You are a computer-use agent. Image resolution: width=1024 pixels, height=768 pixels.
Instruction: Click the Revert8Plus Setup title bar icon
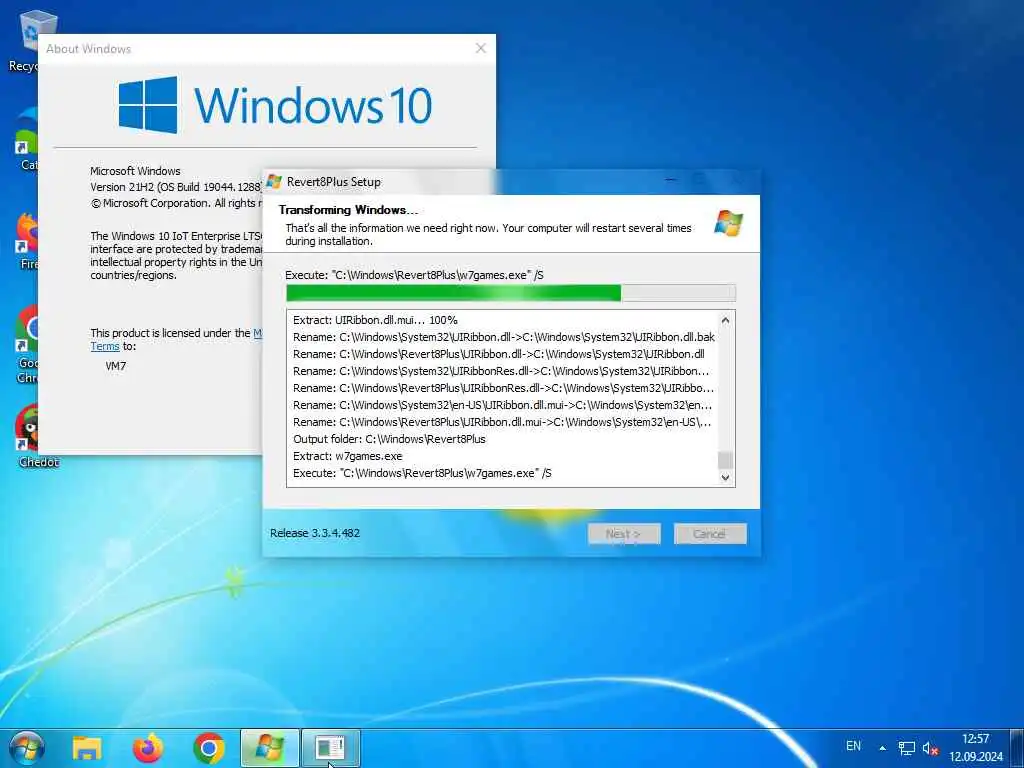point(274,182)
